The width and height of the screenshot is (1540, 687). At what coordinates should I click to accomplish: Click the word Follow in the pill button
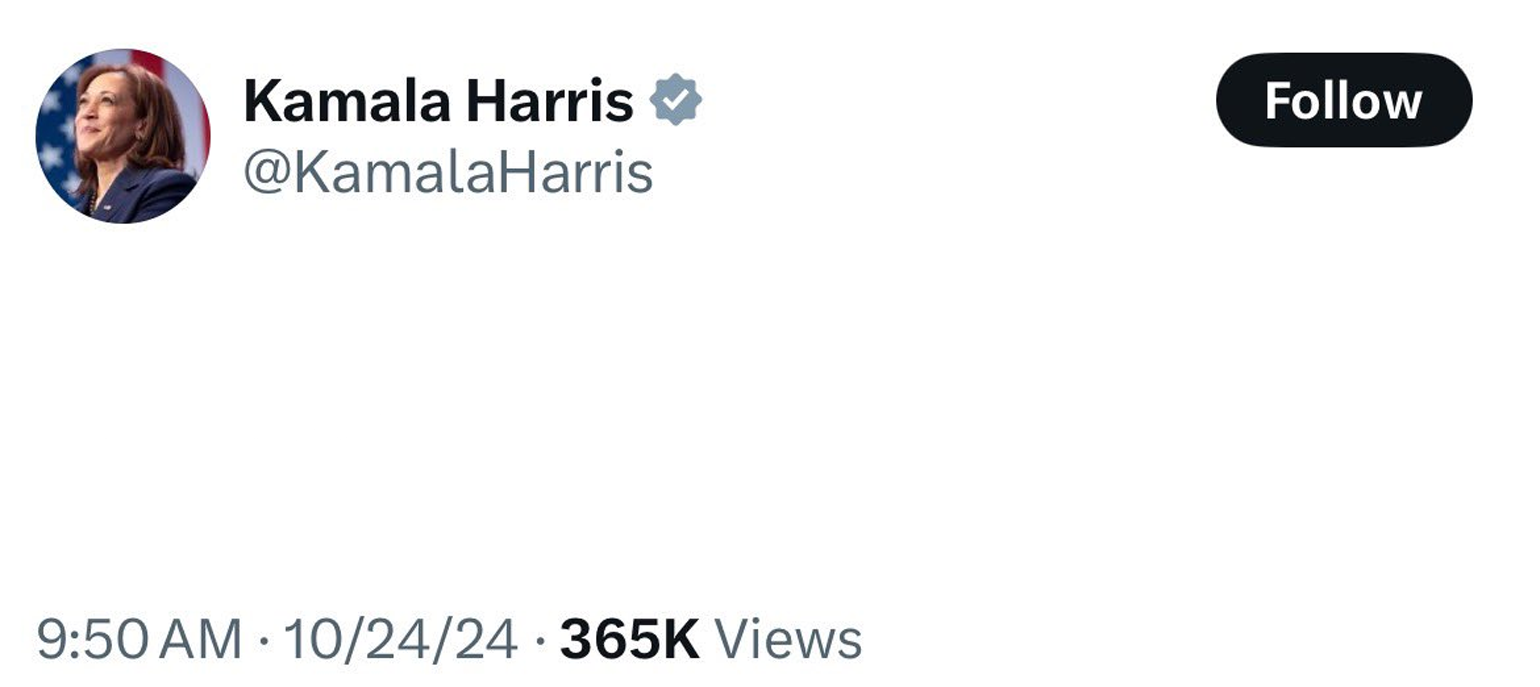pyautogui.click(x=1343, y=100)
